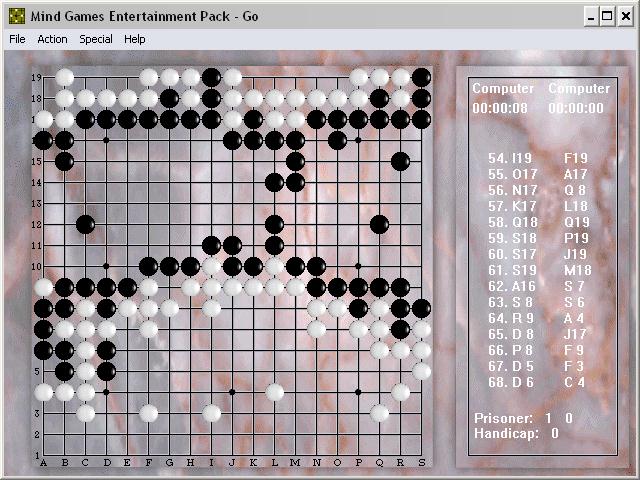640x480 pixels.
Task: Click the reply move 'M18' in list
Action: coord(578,270)
